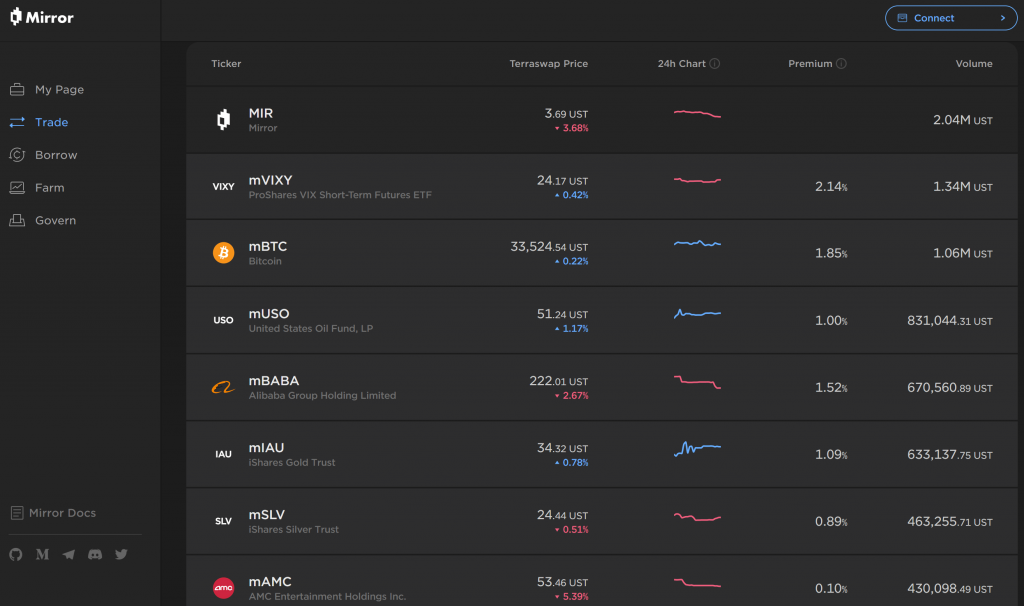
Task: Click the Borrow coin icon
Action: 17,155
